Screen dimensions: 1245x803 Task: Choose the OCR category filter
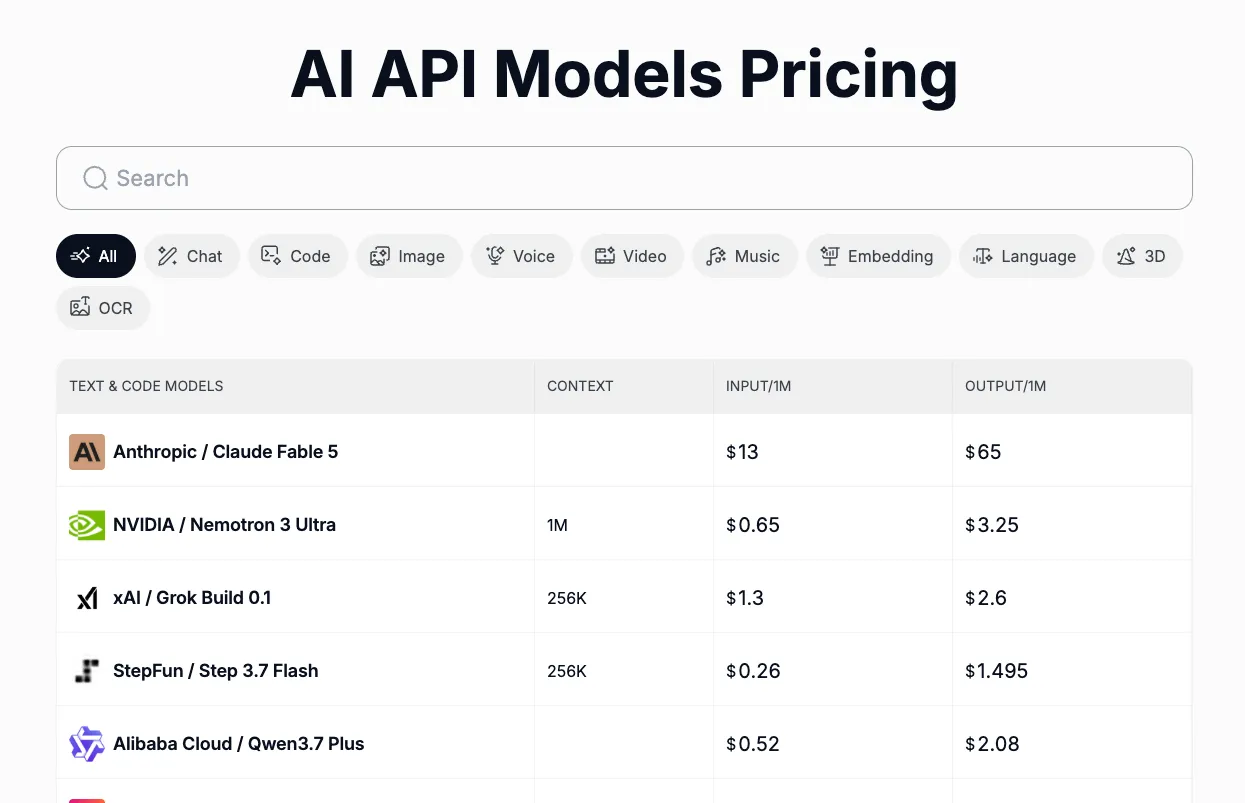[103, 308]
